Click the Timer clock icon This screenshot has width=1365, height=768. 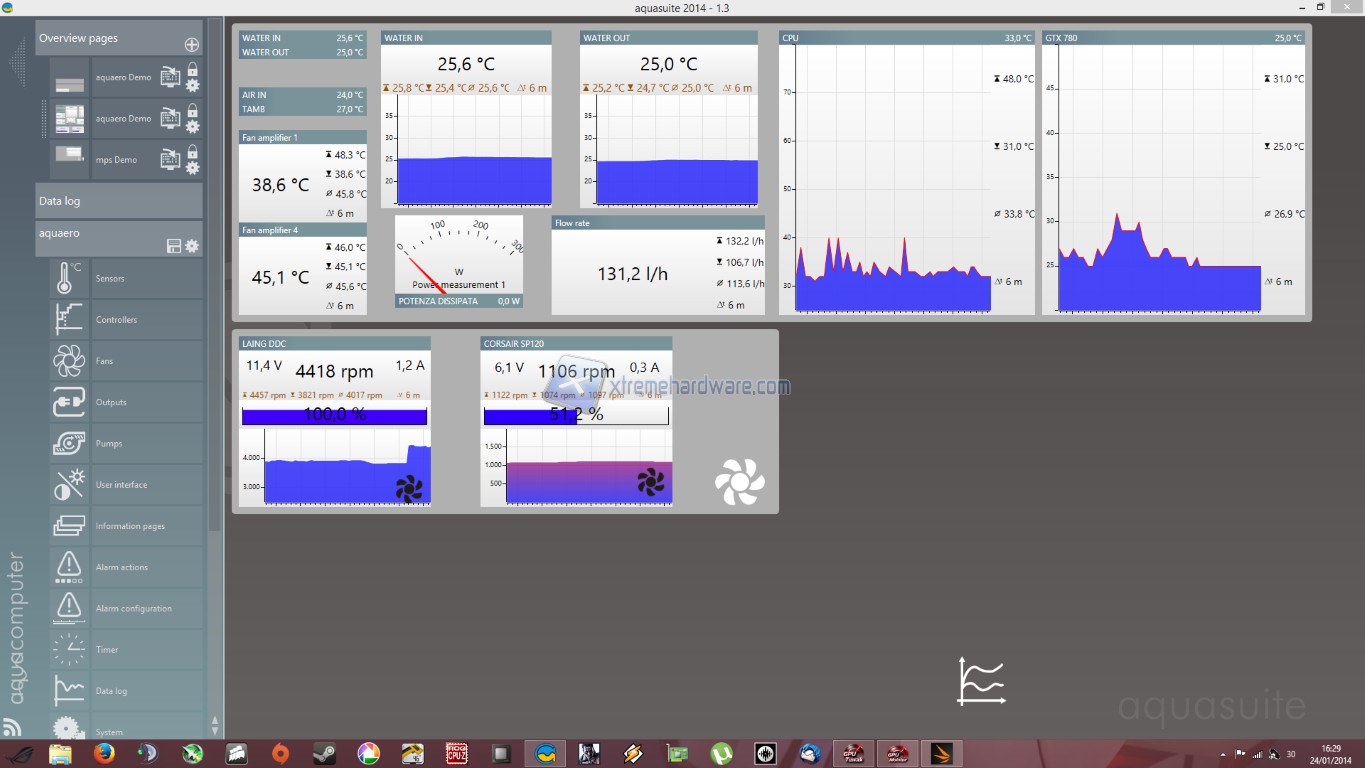(69, 650)
